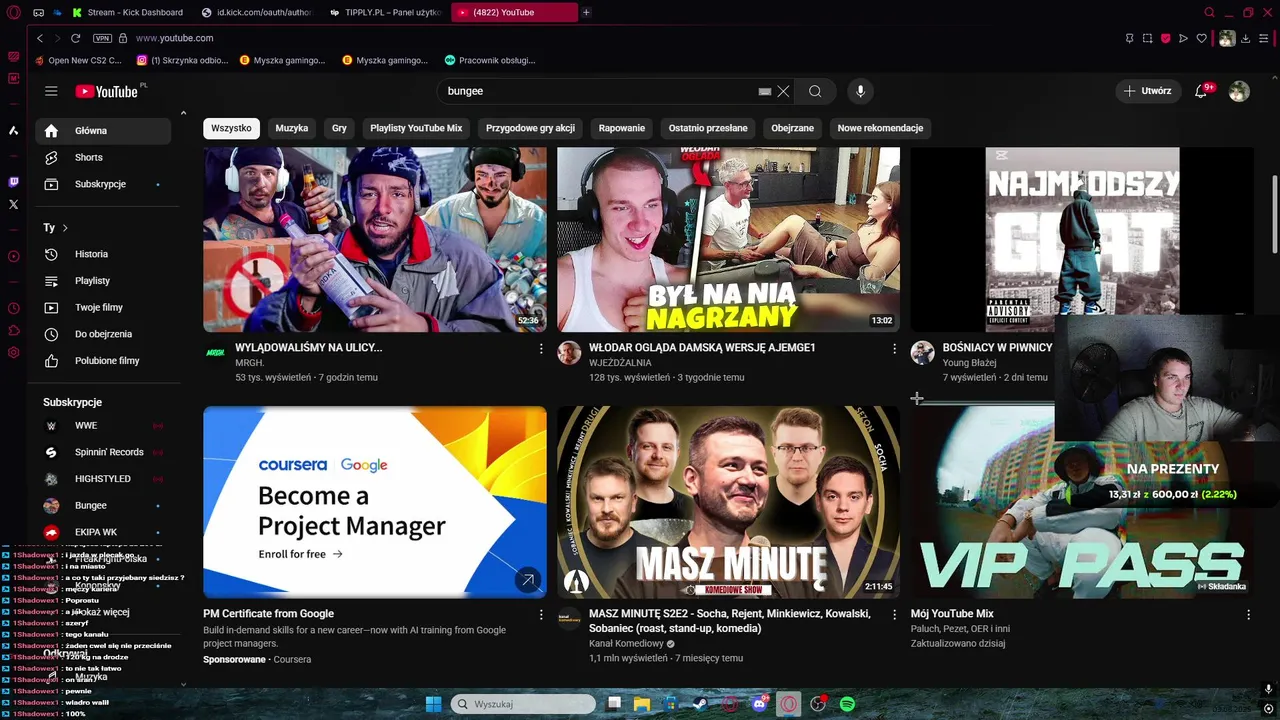Open WWE channel subscription
This screenshot has height=720, width=1280.
[103, 426]
